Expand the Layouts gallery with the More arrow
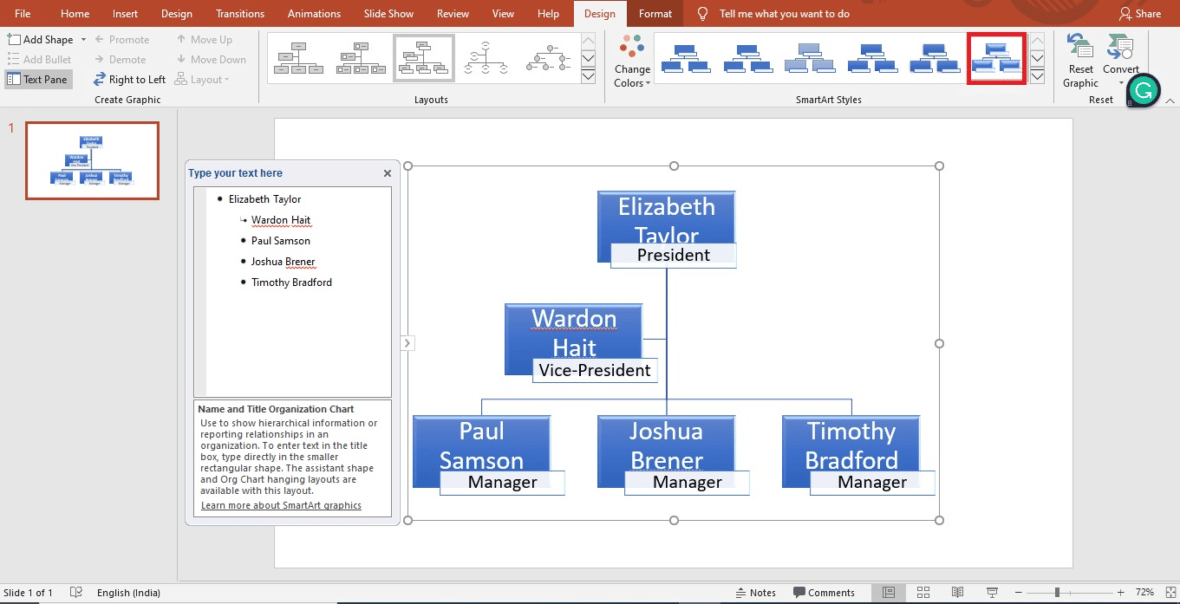Viewport: 1180px width, 604px height. click(x=588, y=76)
